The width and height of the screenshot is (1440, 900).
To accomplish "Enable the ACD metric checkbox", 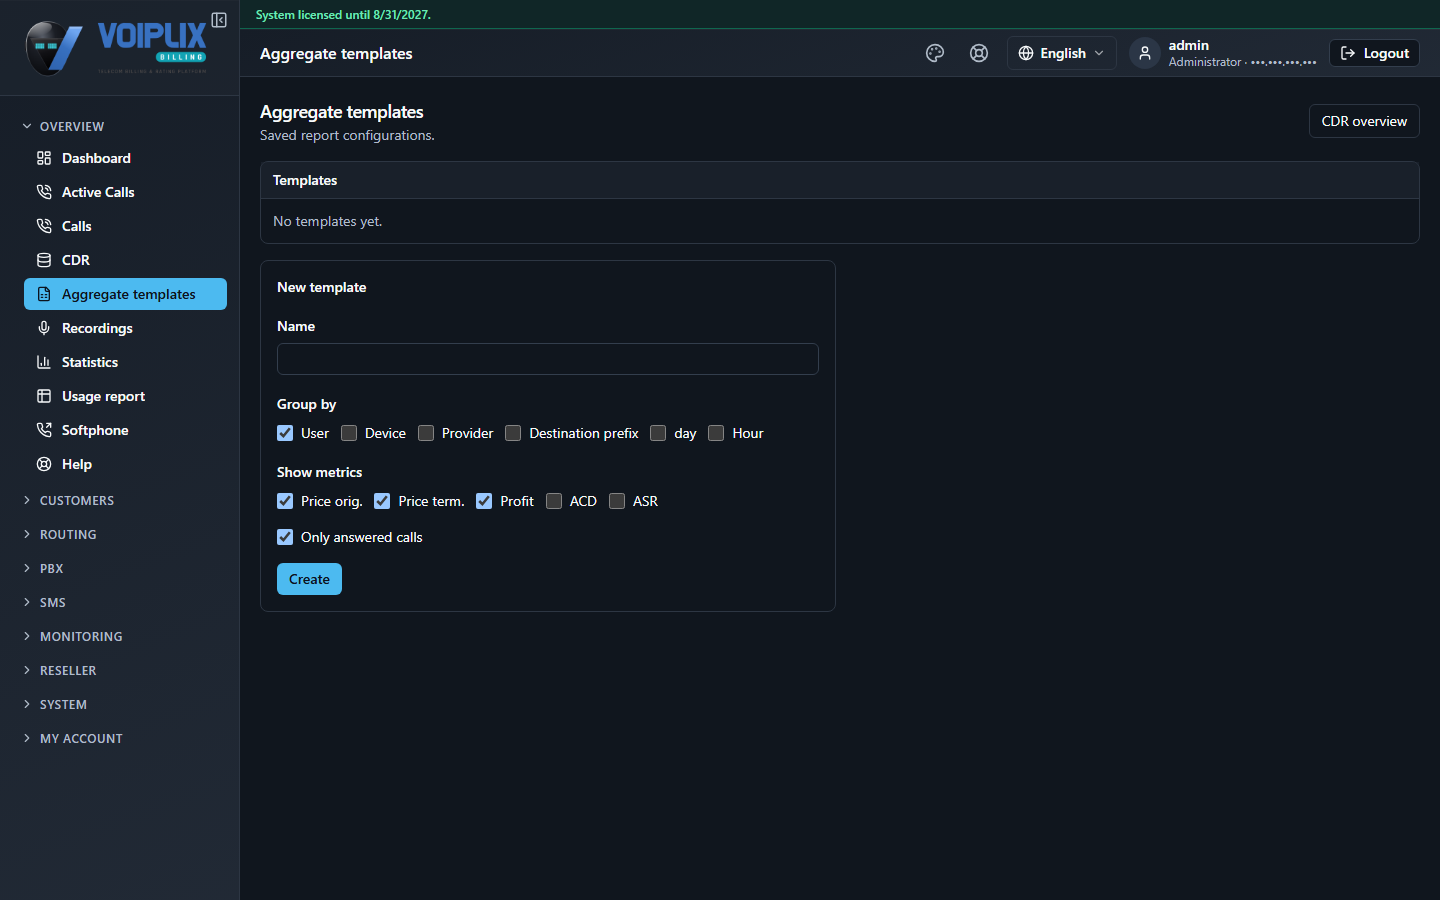I will 554,501.
